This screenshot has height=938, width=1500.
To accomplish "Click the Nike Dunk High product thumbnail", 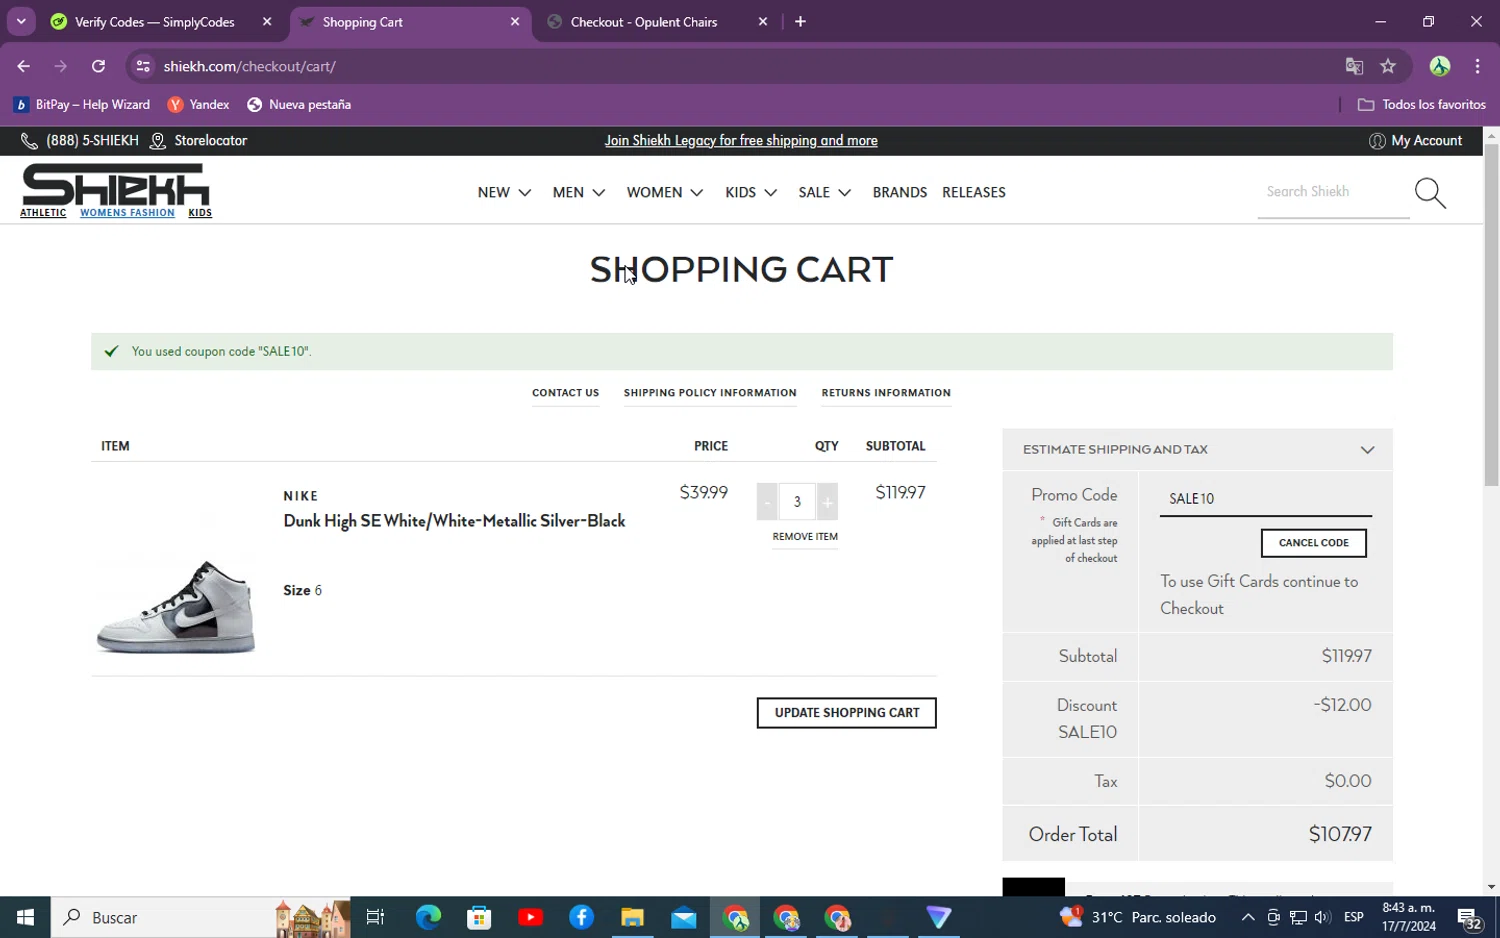I will click(176, 607).
